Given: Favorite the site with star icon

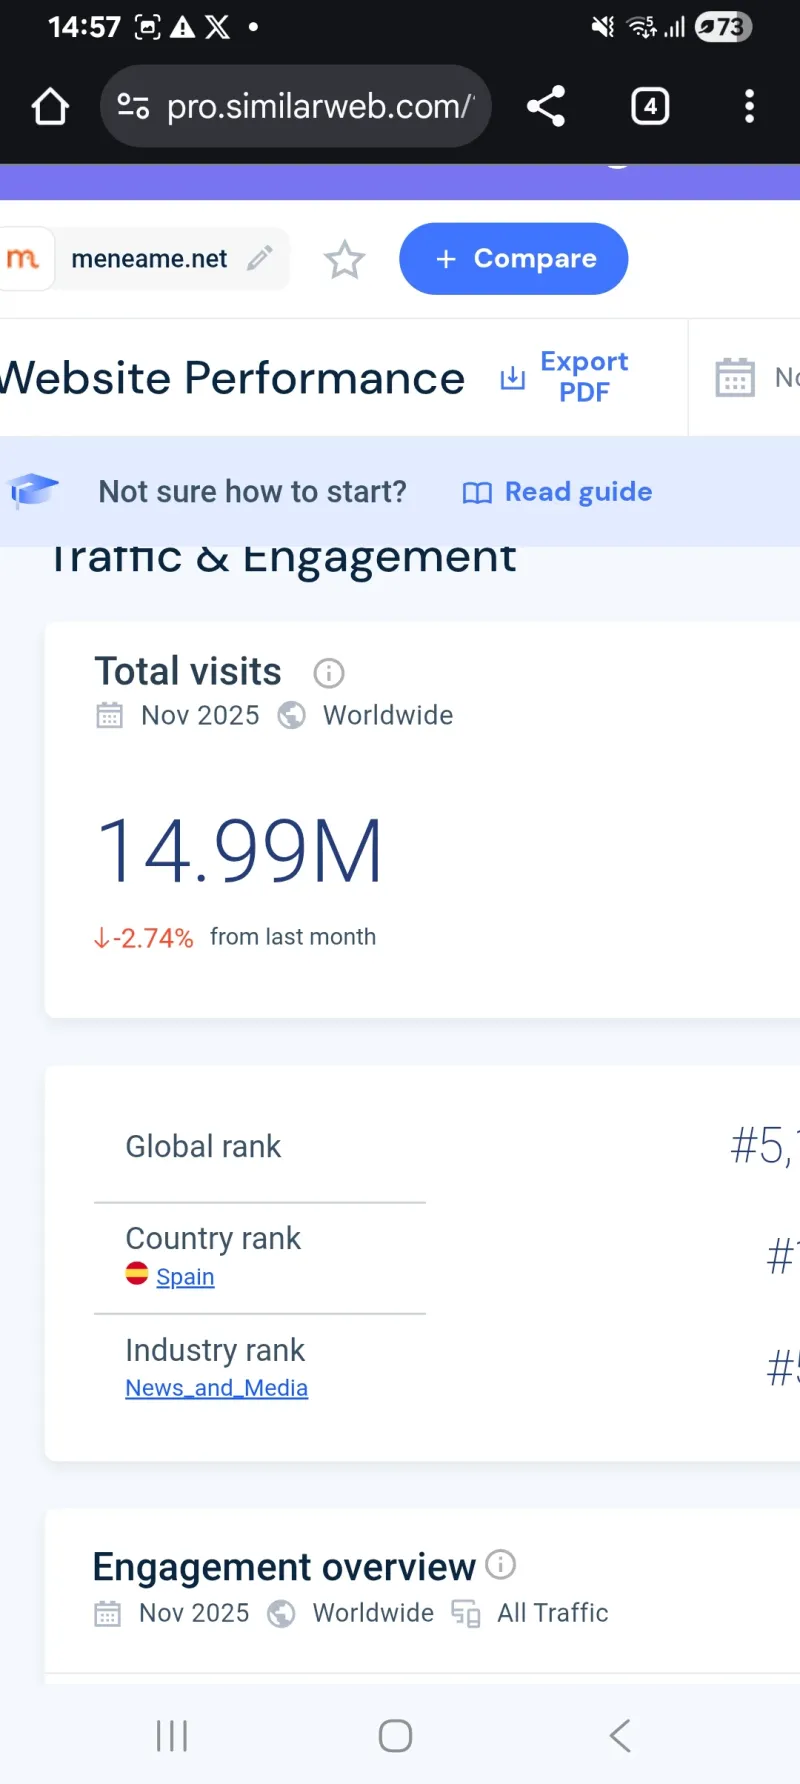Looking at the screenshot, I should pyautogui.click(x=344, y=260).
